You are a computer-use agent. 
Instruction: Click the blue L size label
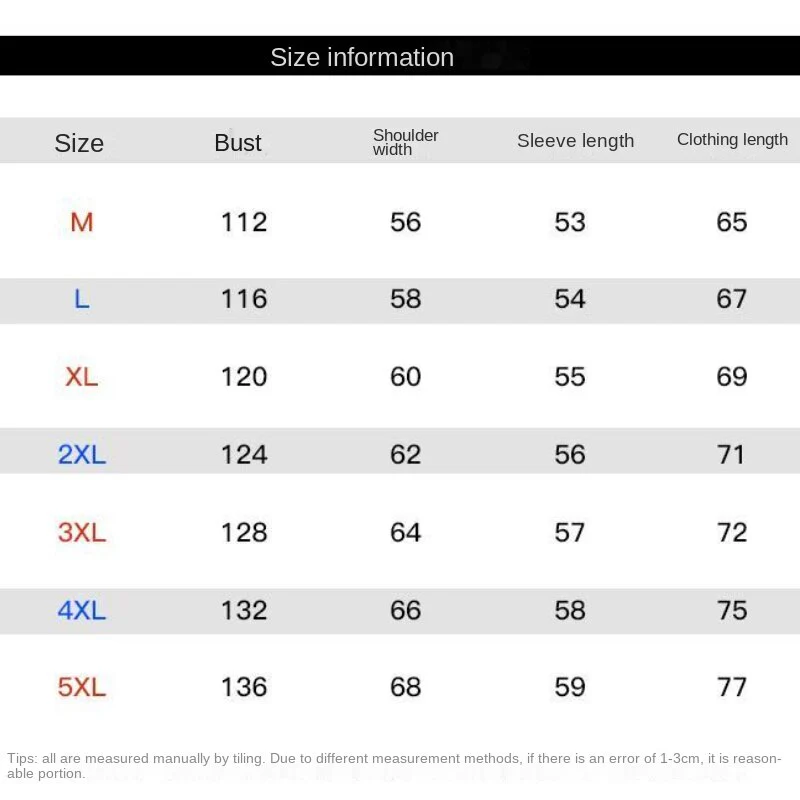coord(82,299)
